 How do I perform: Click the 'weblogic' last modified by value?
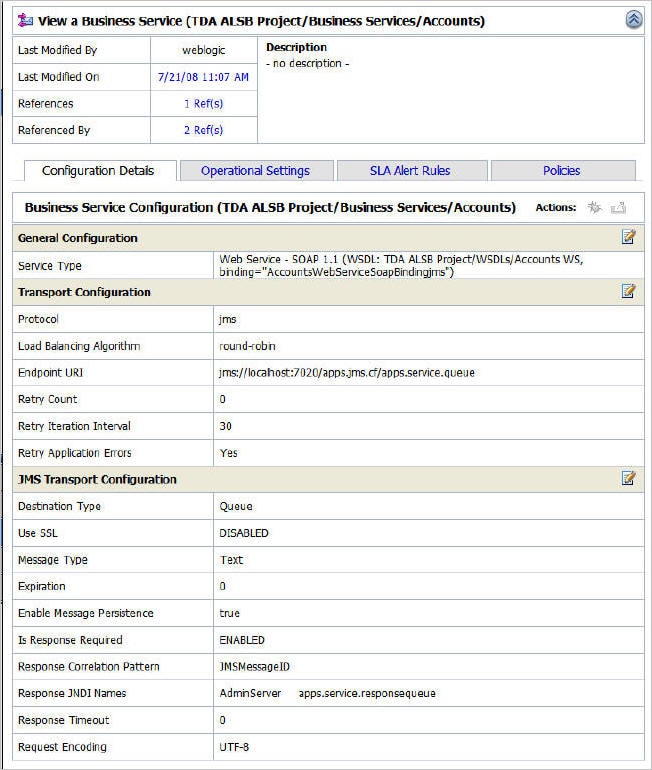click(x=204, y=50)
